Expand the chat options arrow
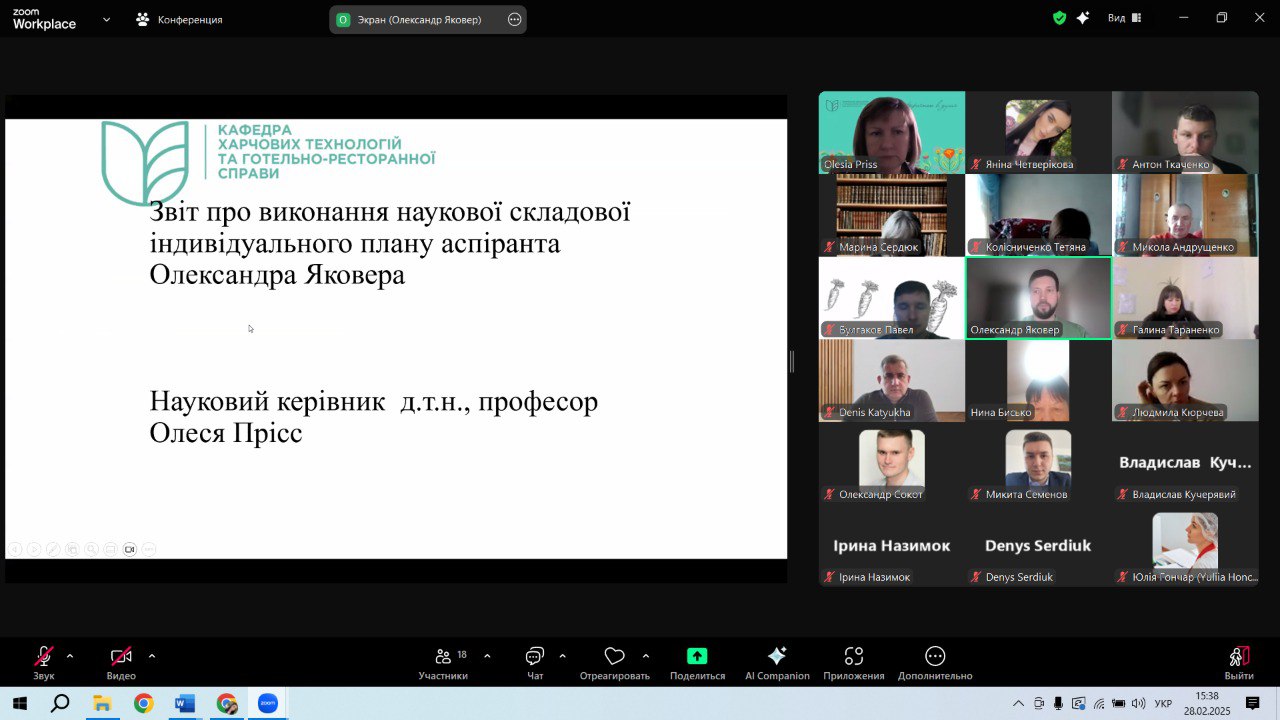Screen dimensions: 1280x720 (x=562, y=656)
